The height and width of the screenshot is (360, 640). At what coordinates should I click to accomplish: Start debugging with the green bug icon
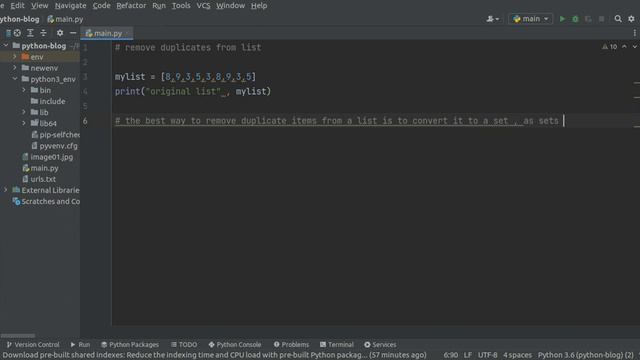[575, 19]
